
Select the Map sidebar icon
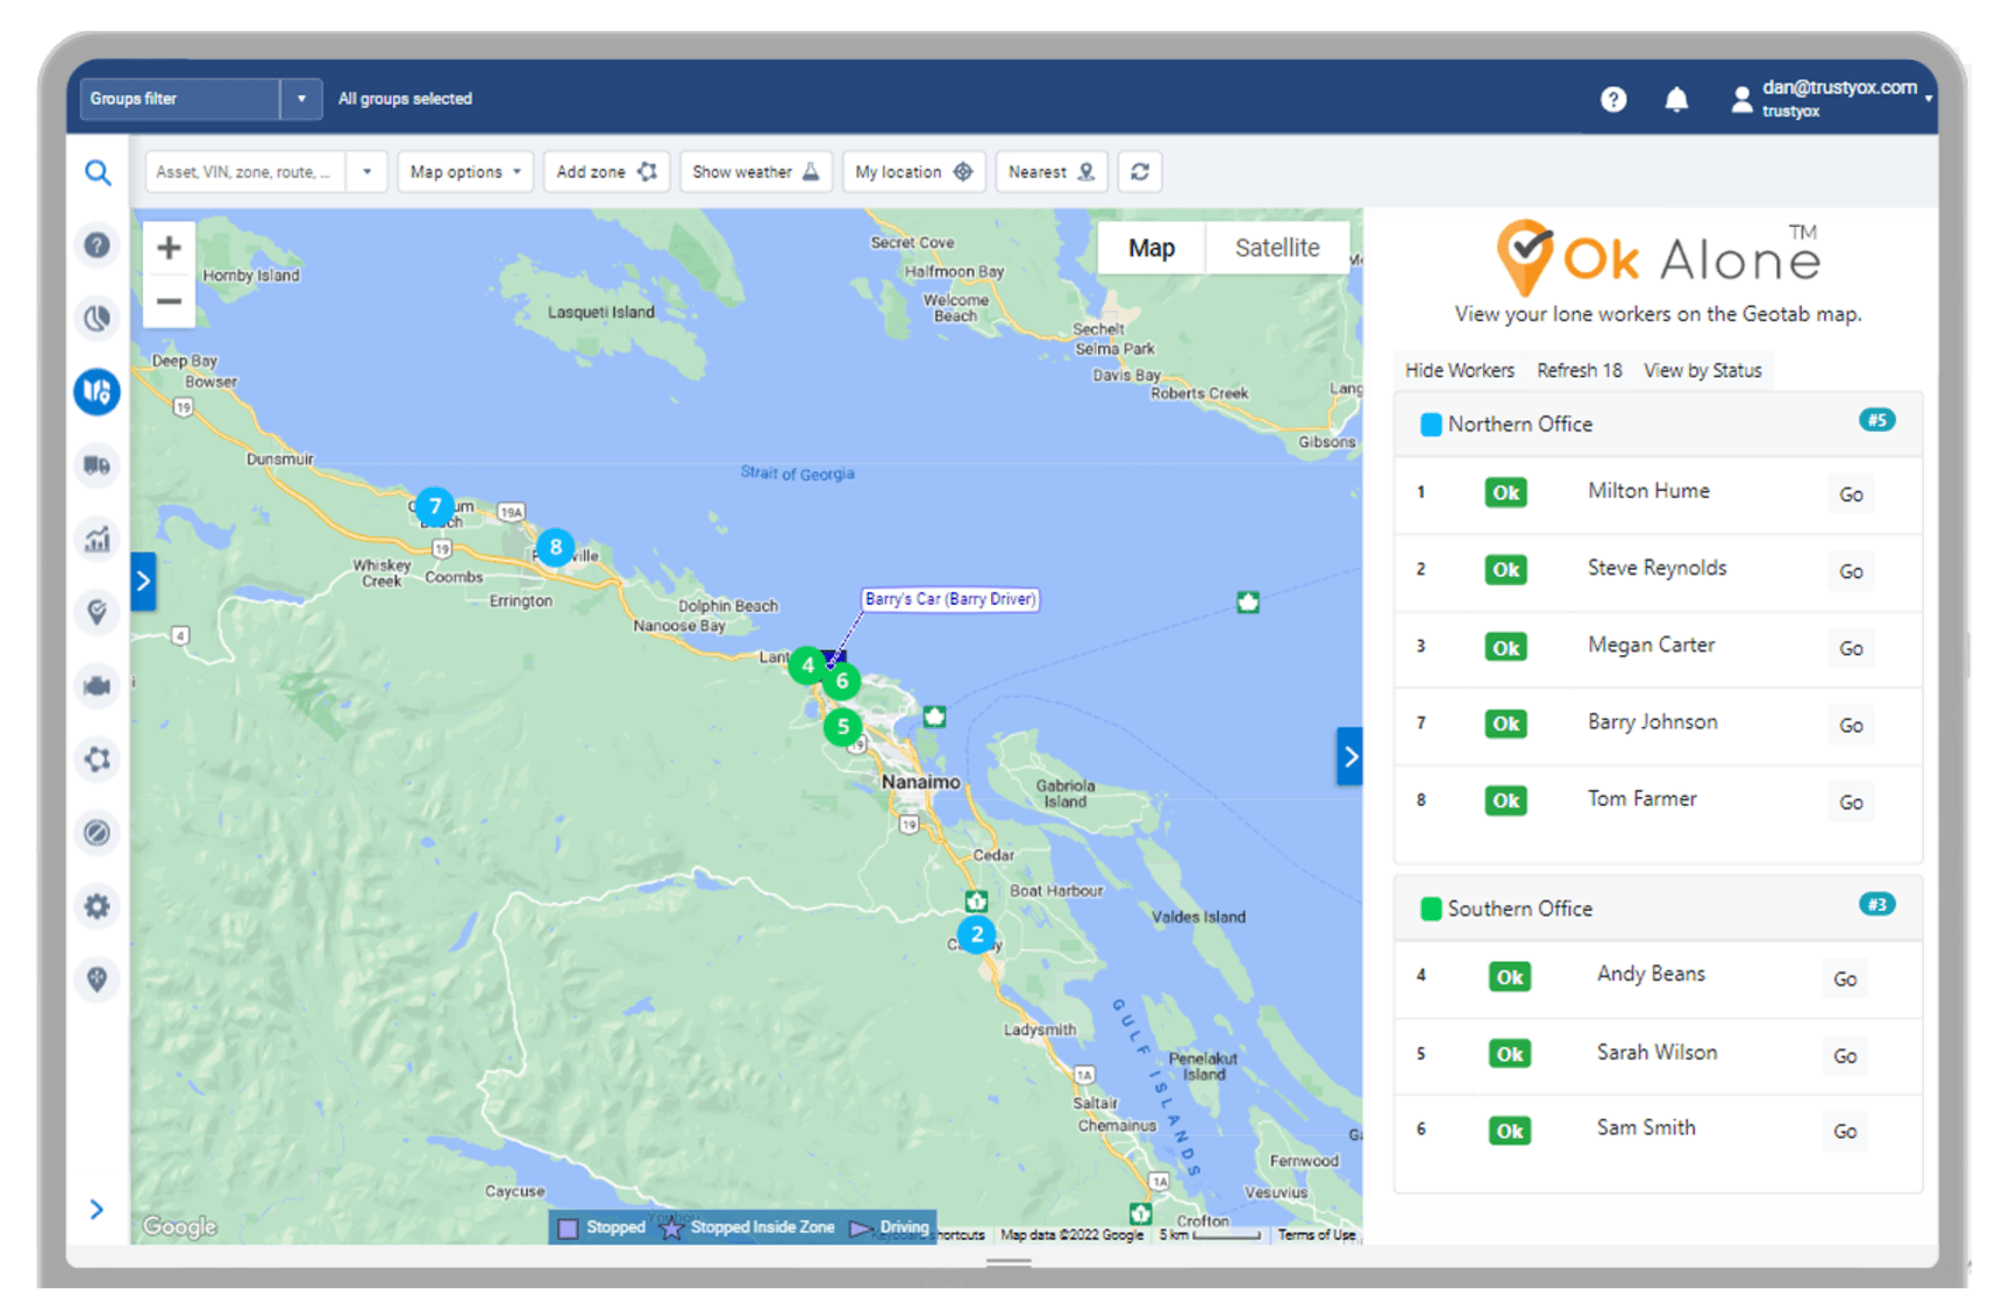97,391
